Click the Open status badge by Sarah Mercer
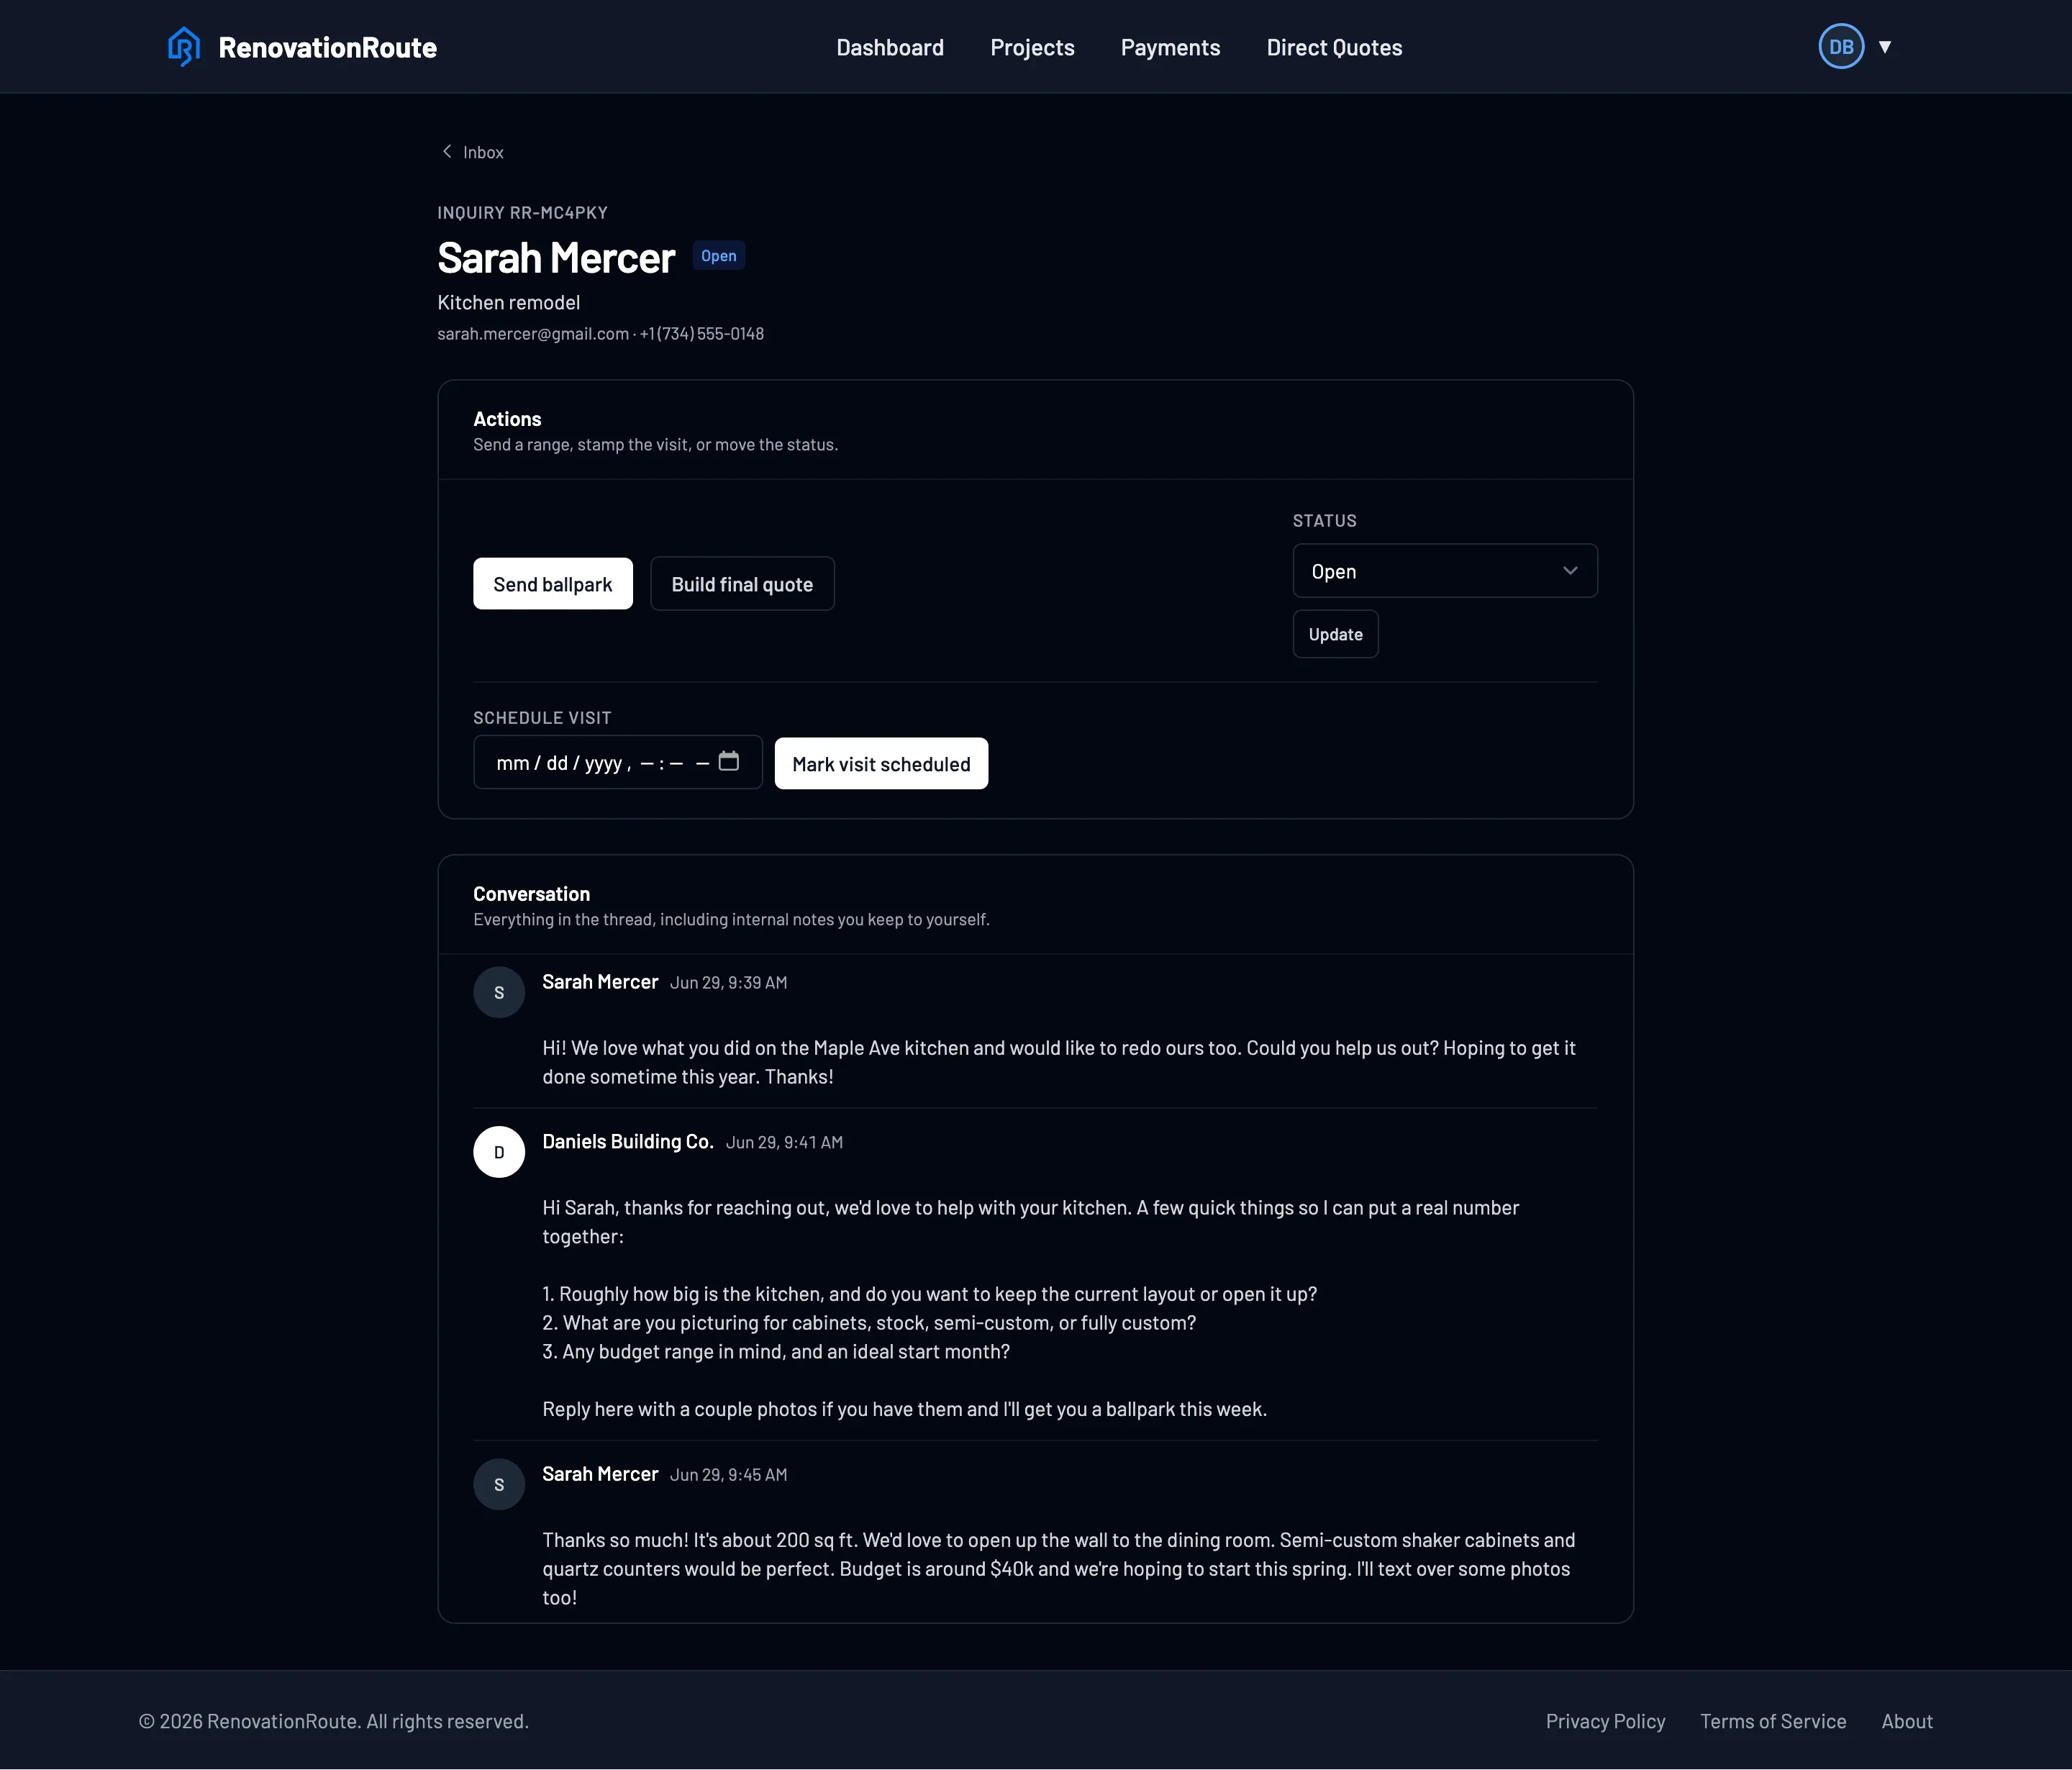The height and width of the screenshot is (1770, 2072). pyautogui.click(x=719, y=256)
